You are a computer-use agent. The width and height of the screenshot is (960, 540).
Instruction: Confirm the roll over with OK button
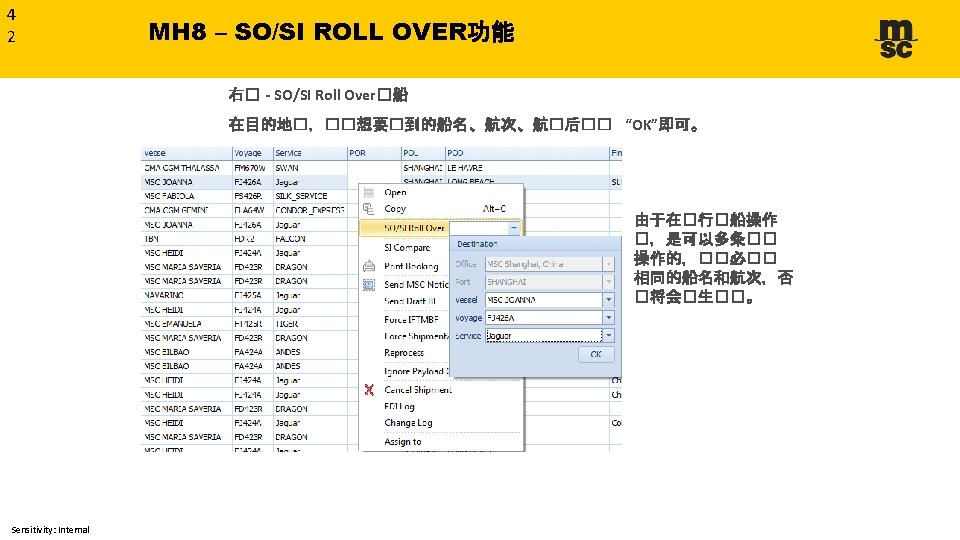596,354
